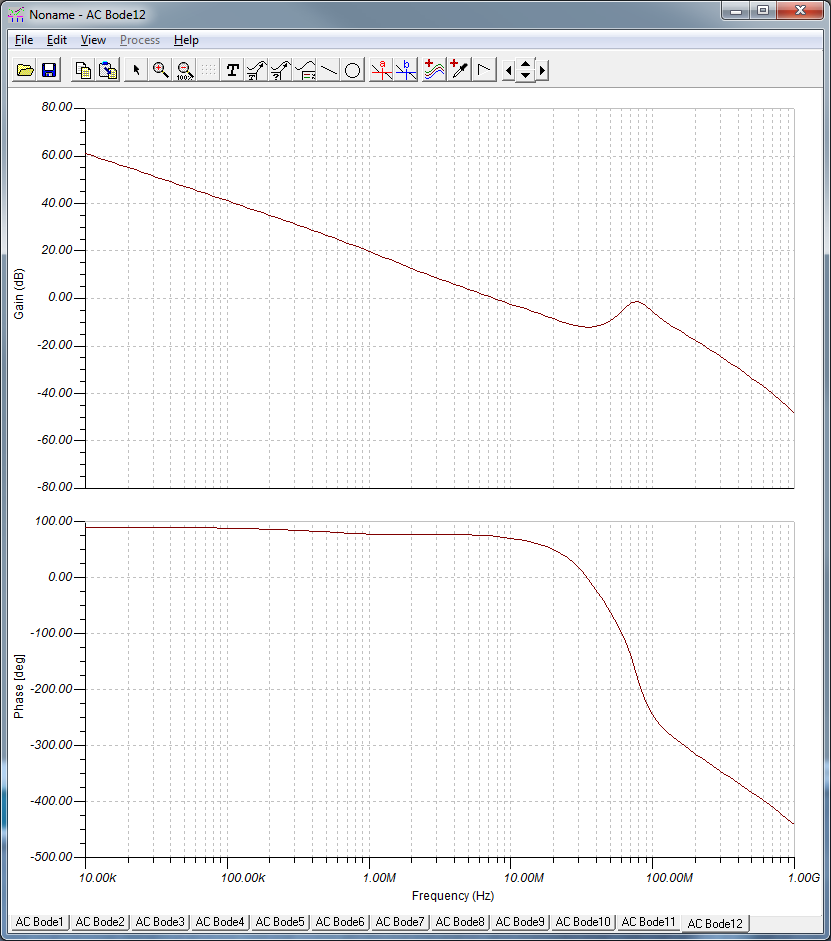This screenshot has width=831, height=941.
Task: Click the left arrow toolbar button
Action: pyautogui.click(x=508, y=70)
